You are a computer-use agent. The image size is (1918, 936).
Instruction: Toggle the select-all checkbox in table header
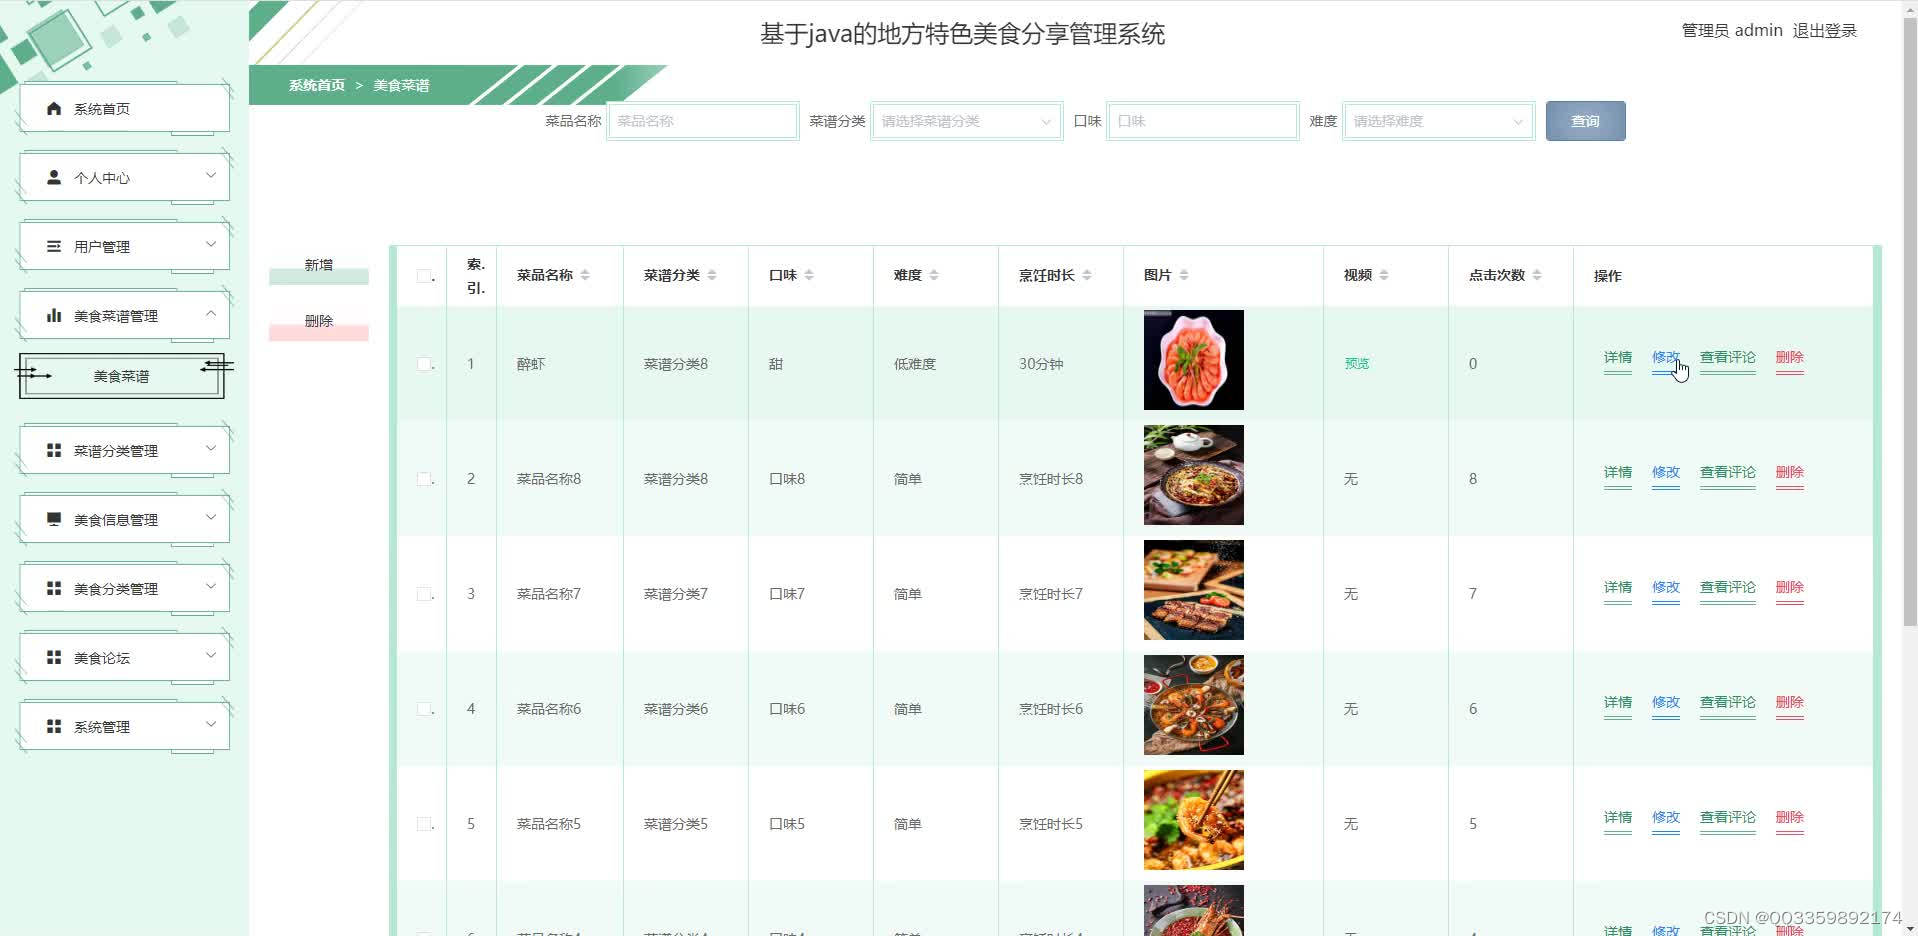point(424,276)
